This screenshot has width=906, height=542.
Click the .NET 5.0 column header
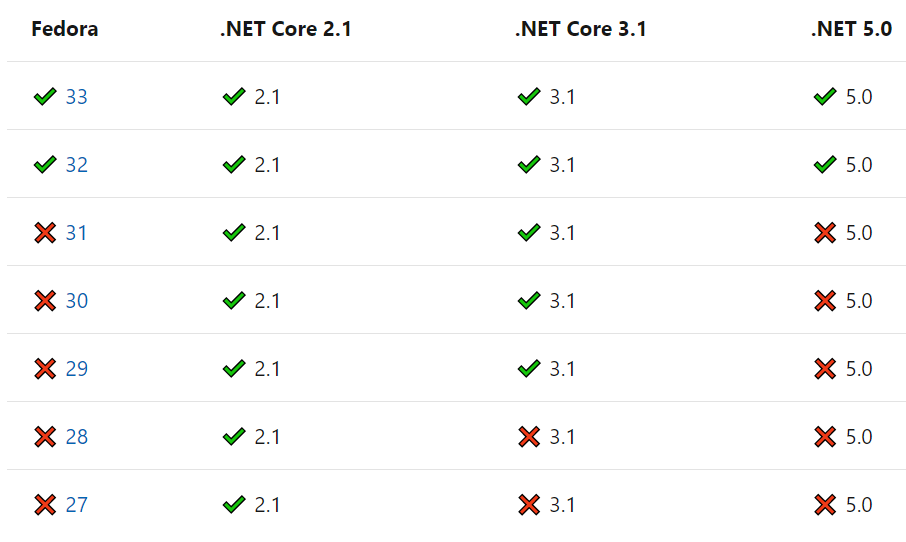point(852,29)
